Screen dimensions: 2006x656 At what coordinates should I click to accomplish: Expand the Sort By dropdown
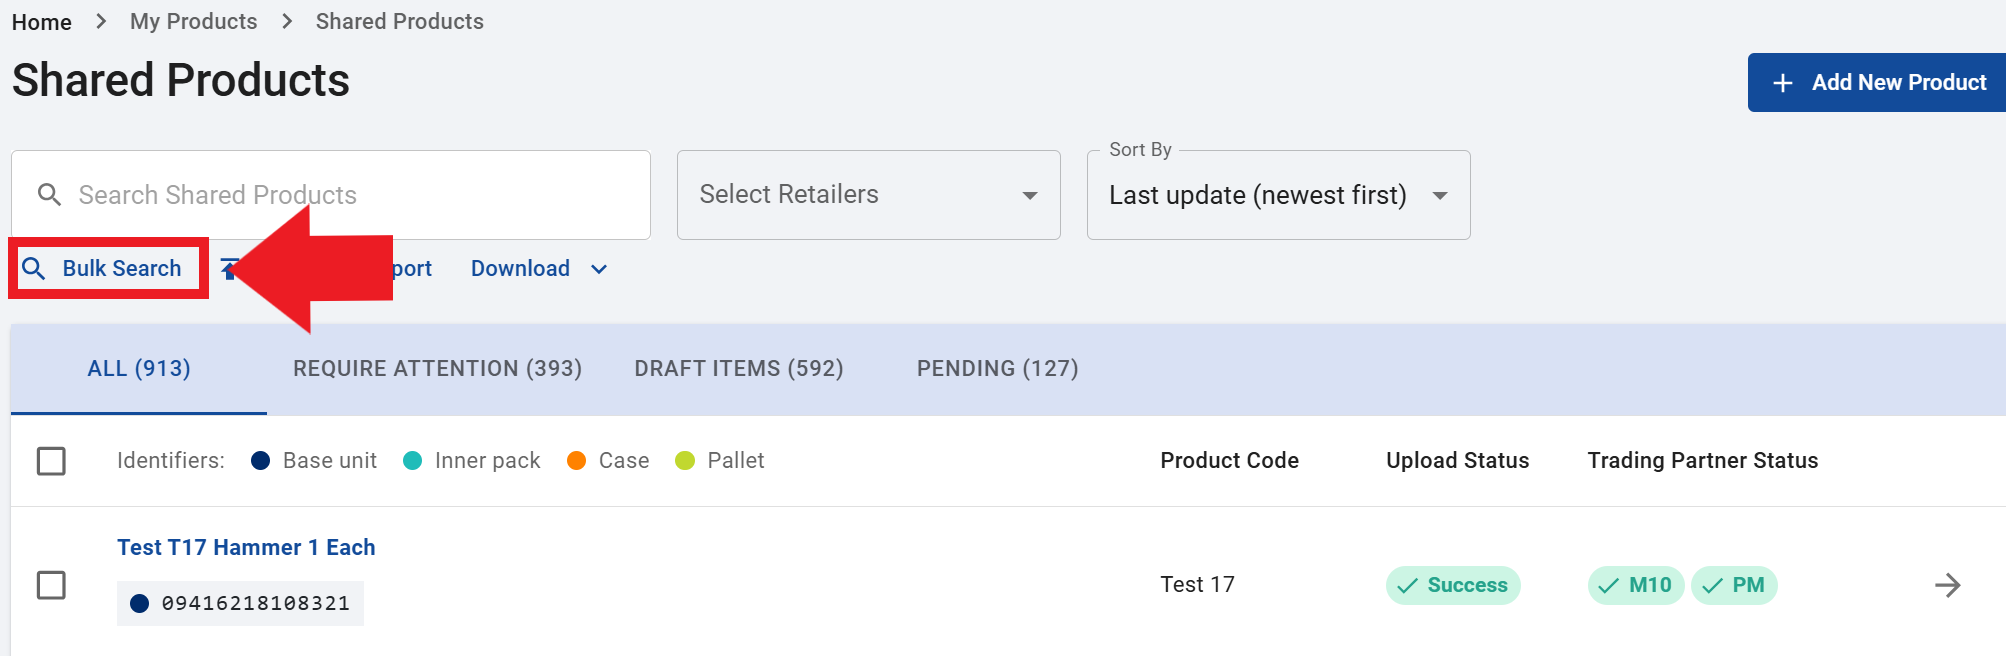[x=1278, y=195]
